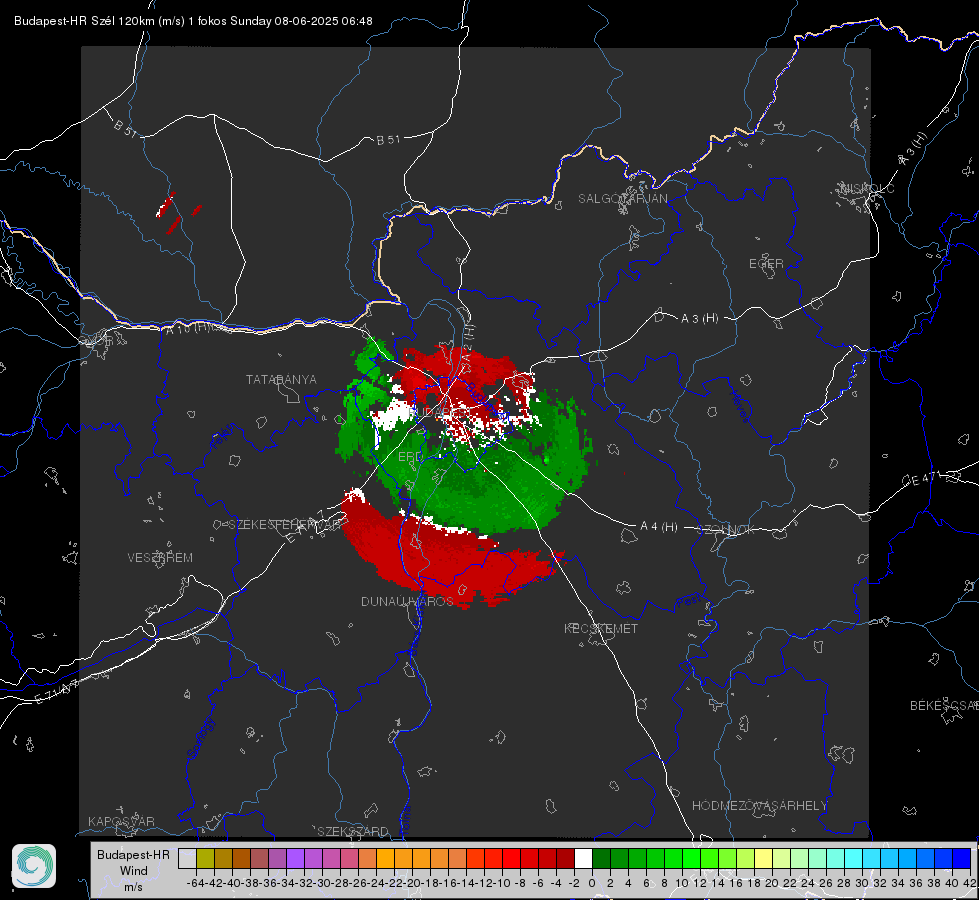Viewport: 979px width, 900px height.
Task: Click the EGER city label
Action: pyautogui.click(x=766, y=264)
